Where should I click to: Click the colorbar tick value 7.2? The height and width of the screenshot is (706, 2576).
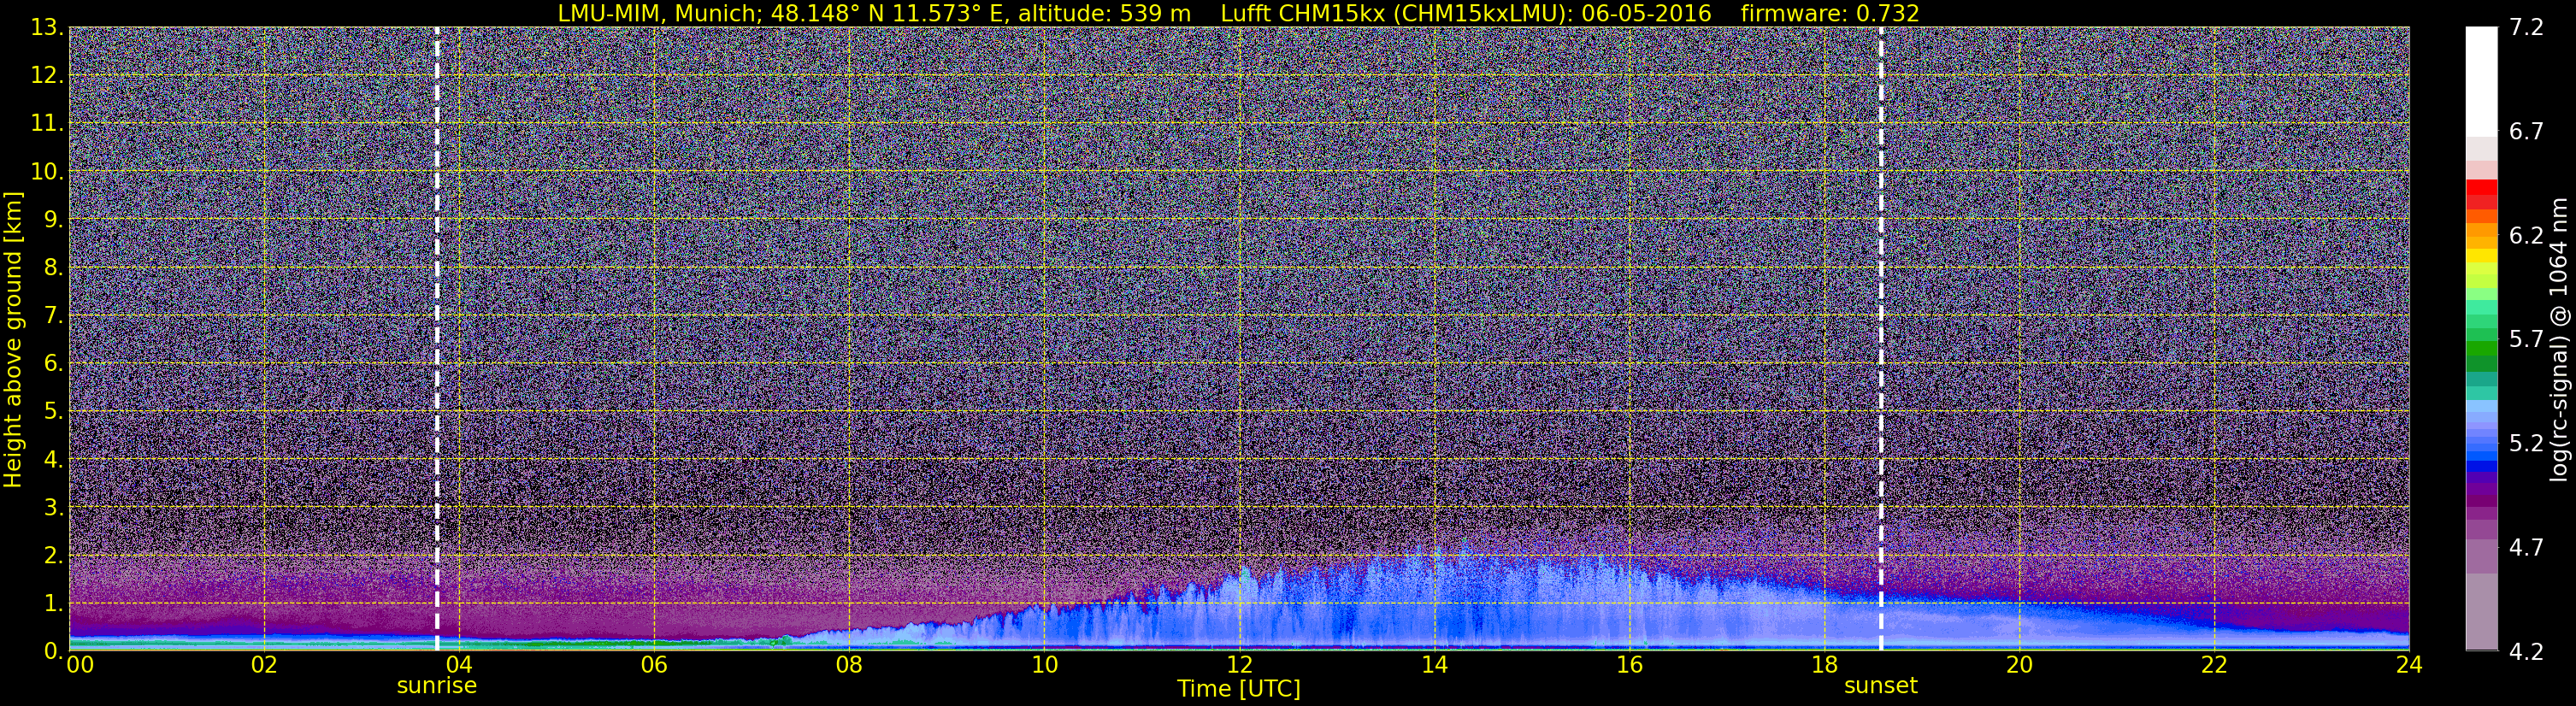[2526, 28]
